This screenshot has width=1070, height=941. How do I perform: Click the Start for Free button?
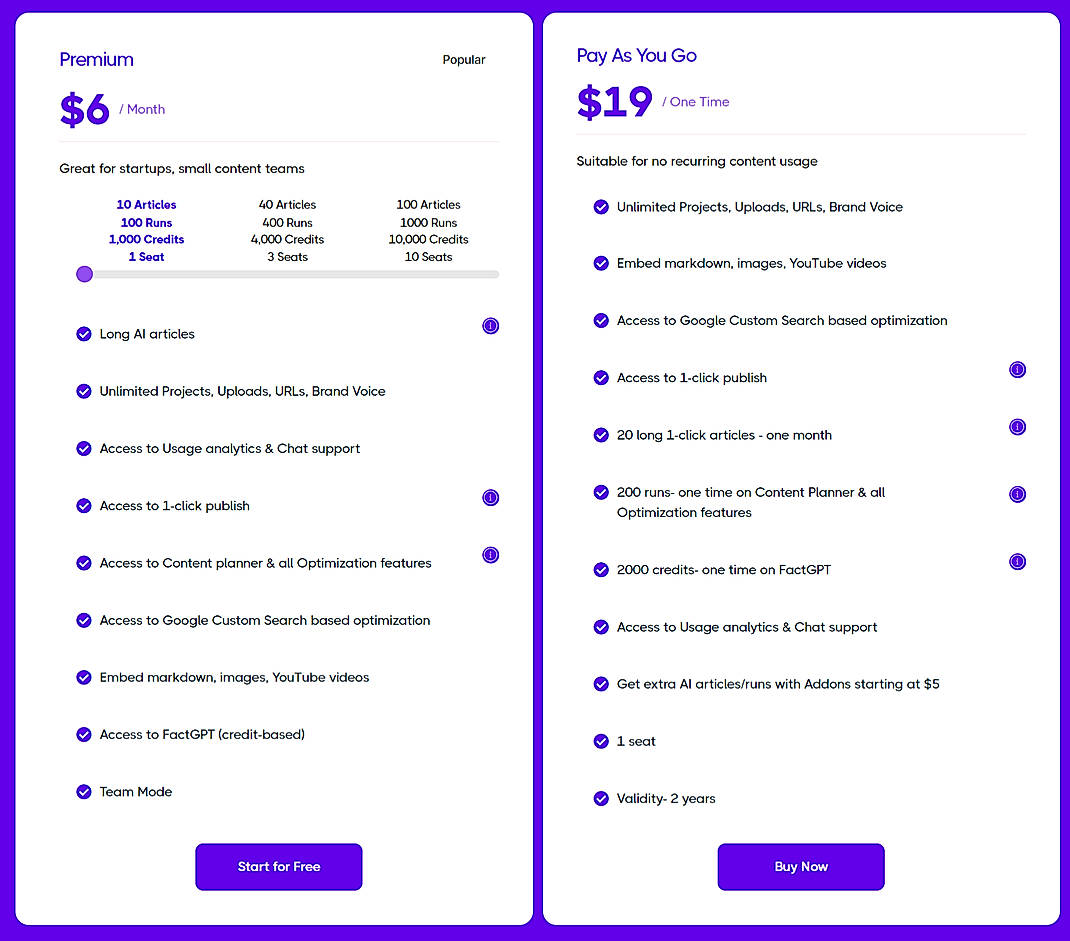coord(278,867)
